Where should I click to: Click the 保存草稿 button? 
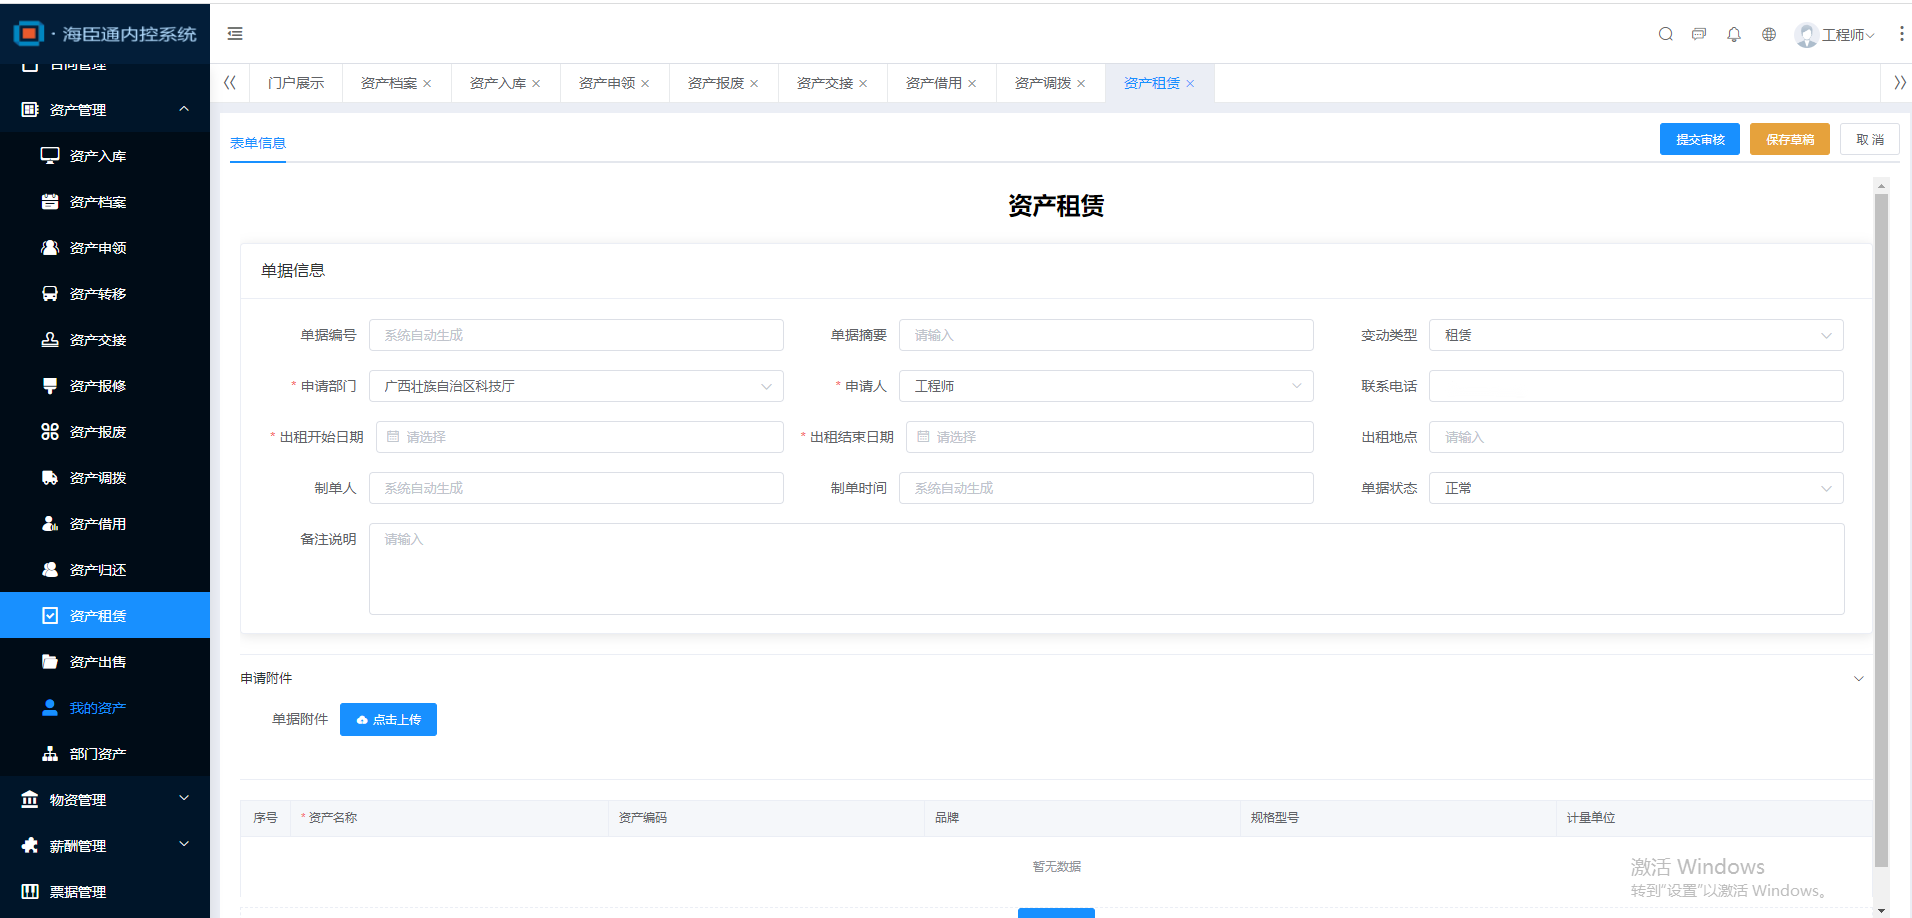pyautogui.click(x=1789, y=140)
